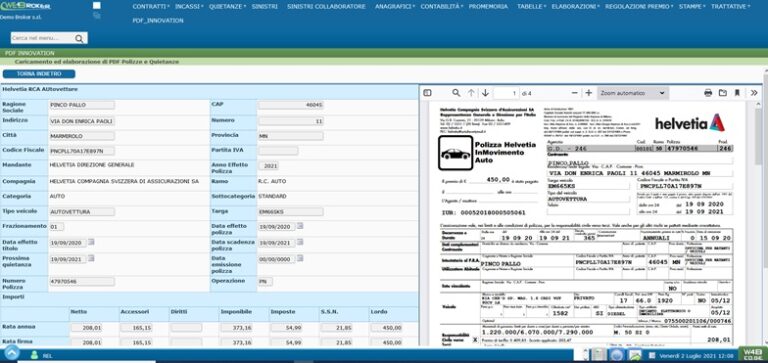Open the PDF search magnifier
The height and width of the screenshot is (363, 768).
pos(456,93)
